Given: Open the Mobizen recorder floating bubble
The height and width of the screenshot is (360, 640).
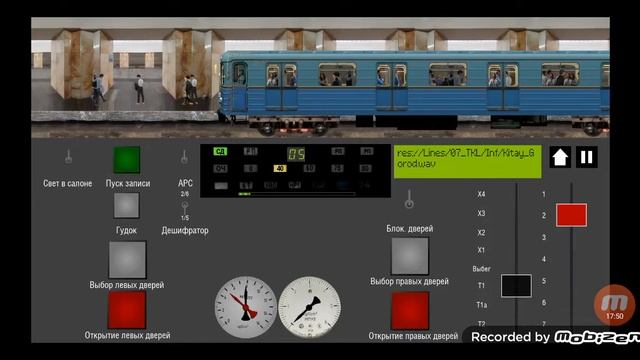Looking at the screenshot, I should [x=614, y=305].
